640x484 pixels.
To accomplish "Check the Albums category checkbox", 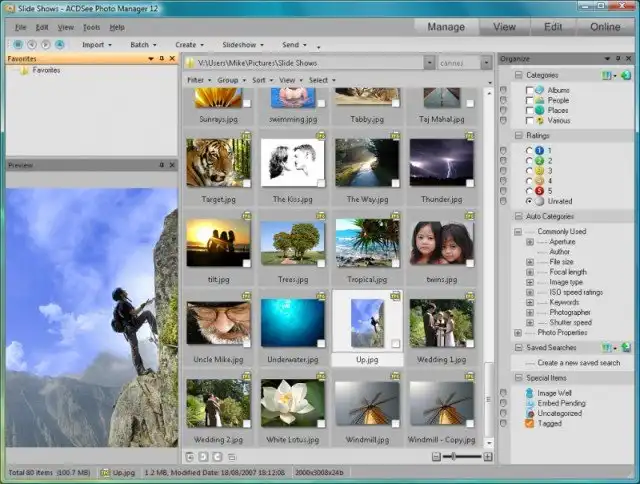I will 530,90.
